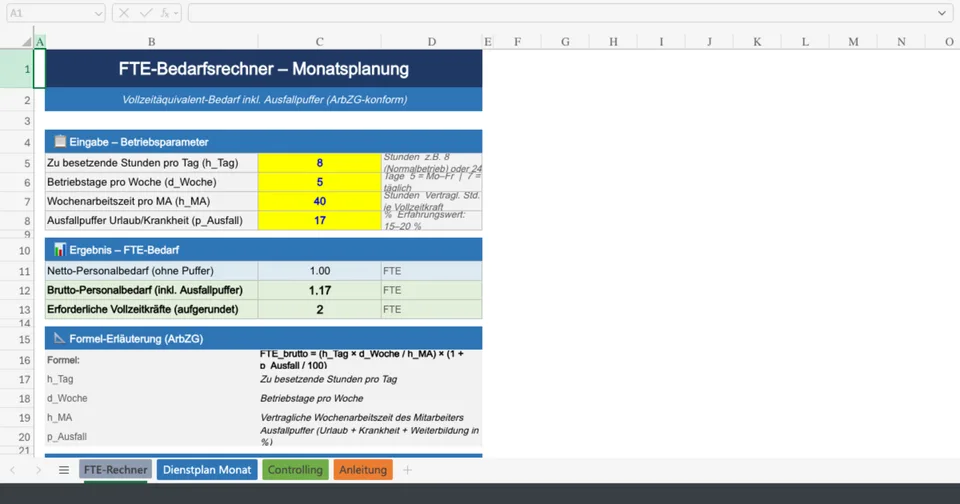Switch to the FTE-Rechner sheet tab
Viewport: 960px width, 504px height.
pyautogui.click(x=115, y=470)
